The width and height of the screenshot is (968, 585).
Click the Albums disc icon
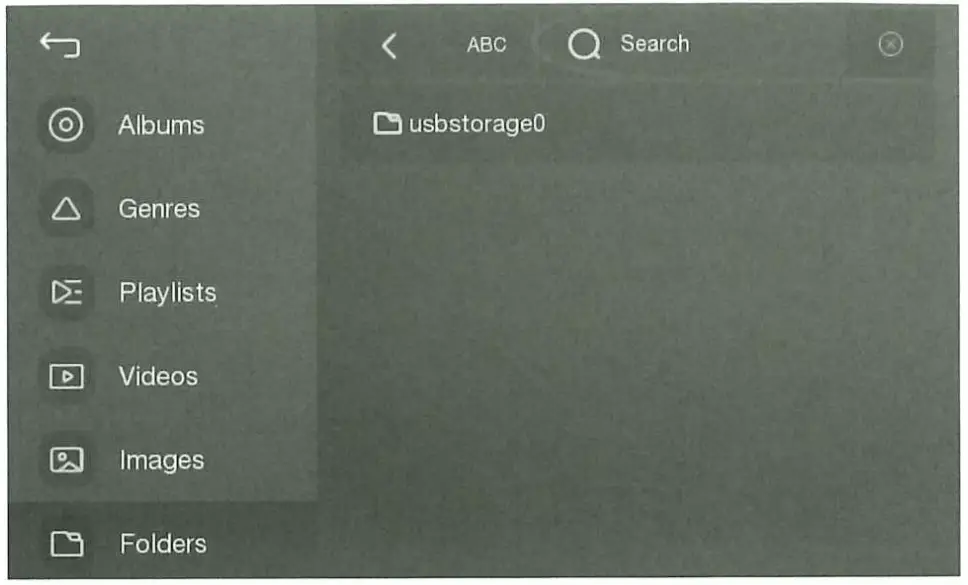click(x=66, y=125)
